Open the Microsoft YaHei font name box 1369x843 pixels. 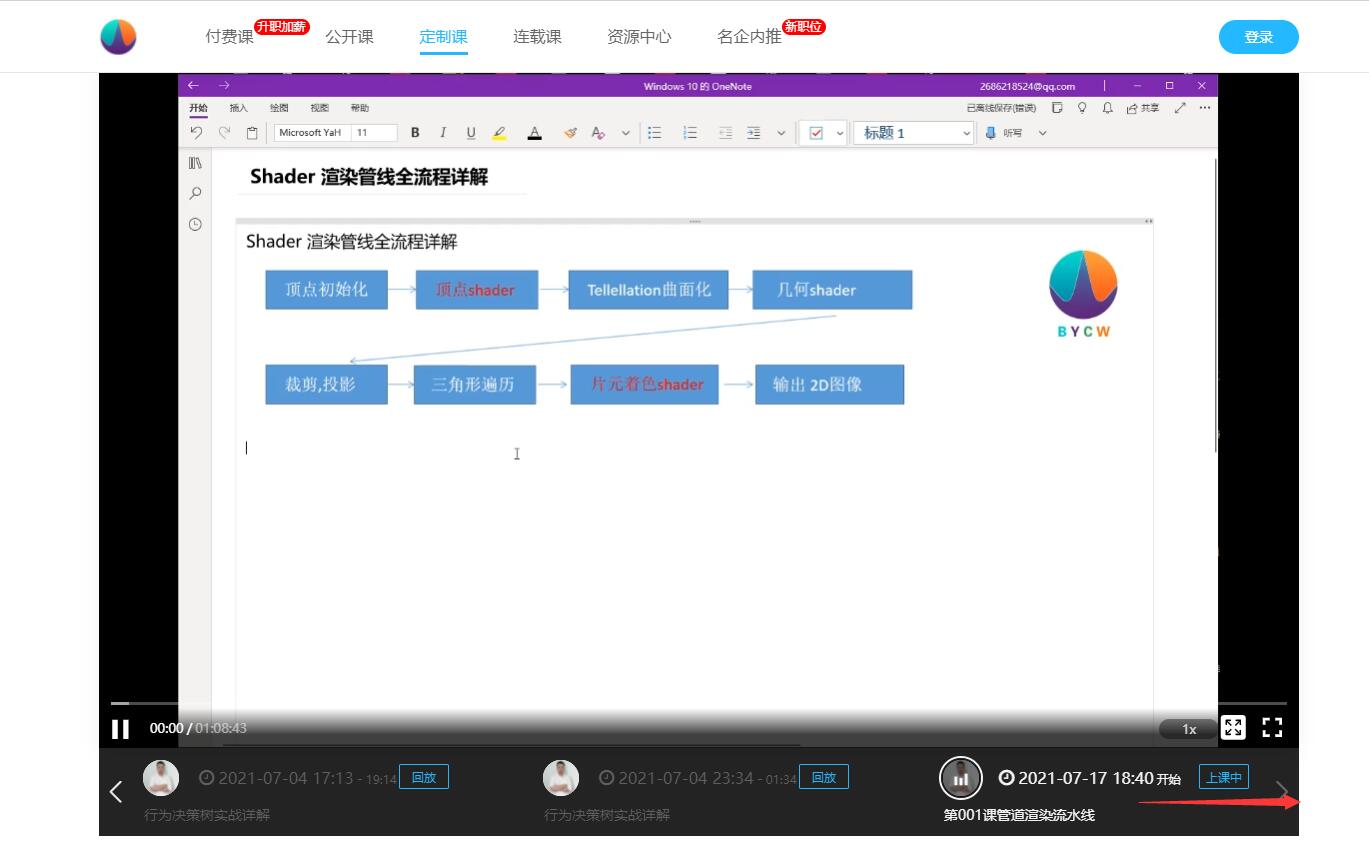(x=311, y=133)
